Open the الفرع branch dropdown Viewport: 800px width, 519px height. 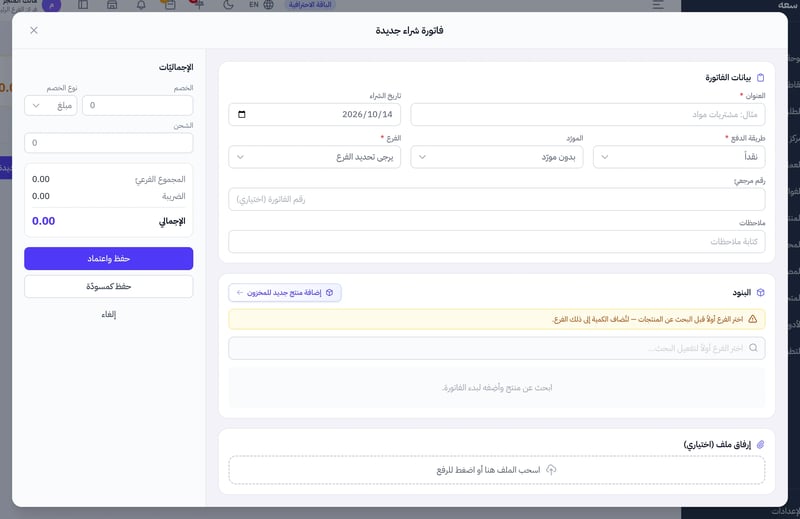tap(314, 157)
